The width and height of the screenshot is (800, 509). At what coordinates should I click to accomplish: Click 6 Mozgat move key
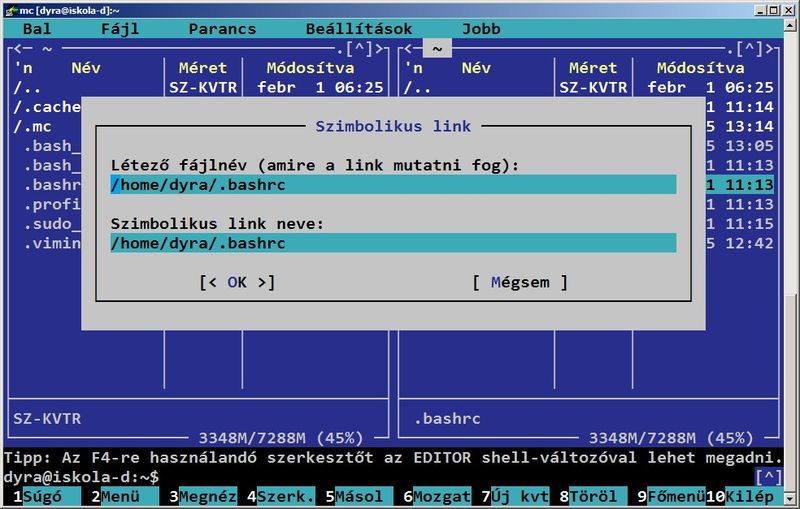click(437, 496)
